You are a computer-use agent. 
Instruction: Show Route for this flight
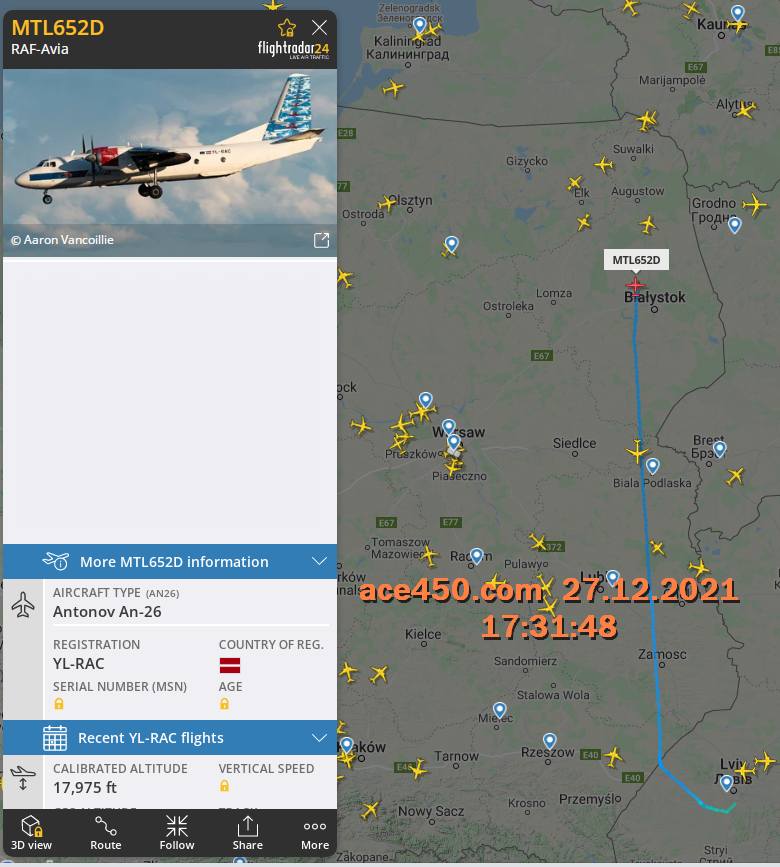tap(105, 833)
